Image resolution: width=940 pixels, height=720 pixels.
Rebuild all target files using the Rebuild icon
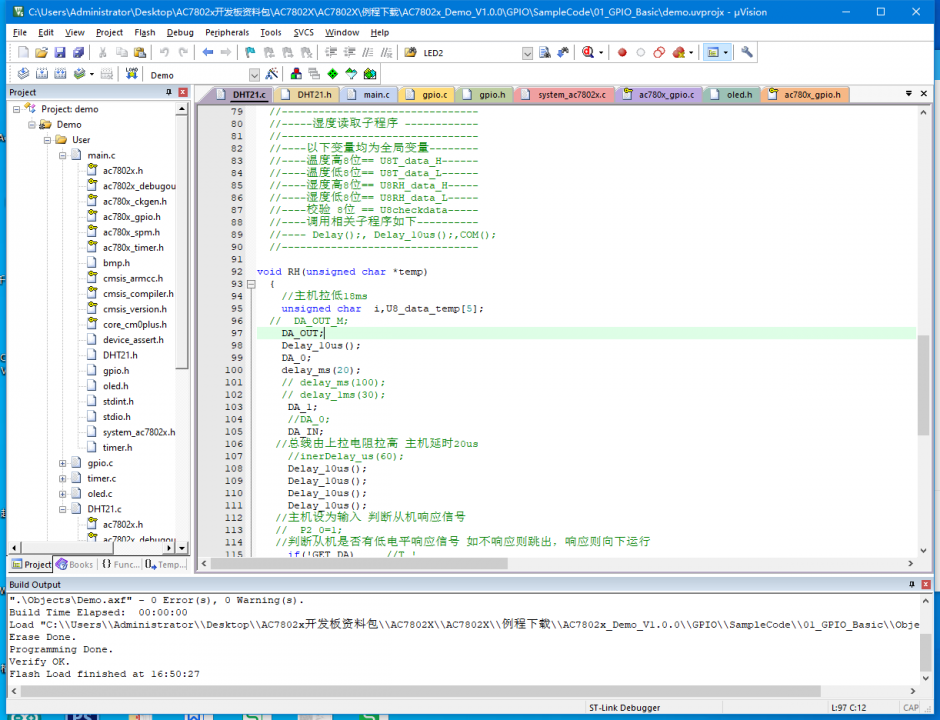pyautogui.click(x=61, y=74)
